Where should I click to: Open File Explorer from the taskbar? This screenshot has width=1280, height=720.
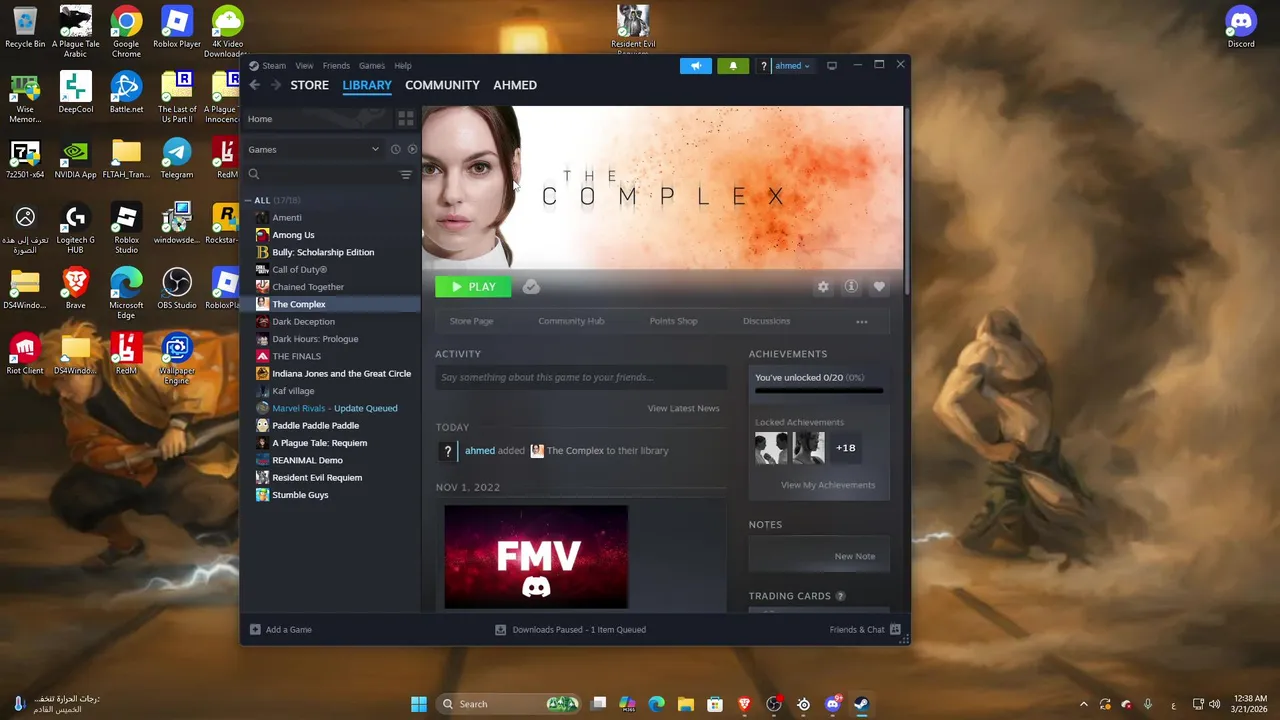pyautogui.click(x=685, y=704)
